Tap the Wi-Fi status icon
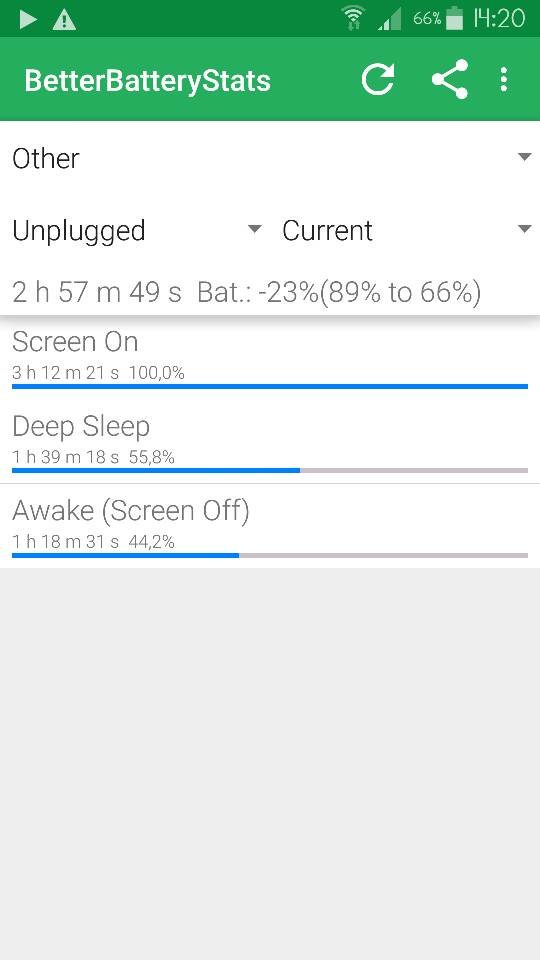 353,18
